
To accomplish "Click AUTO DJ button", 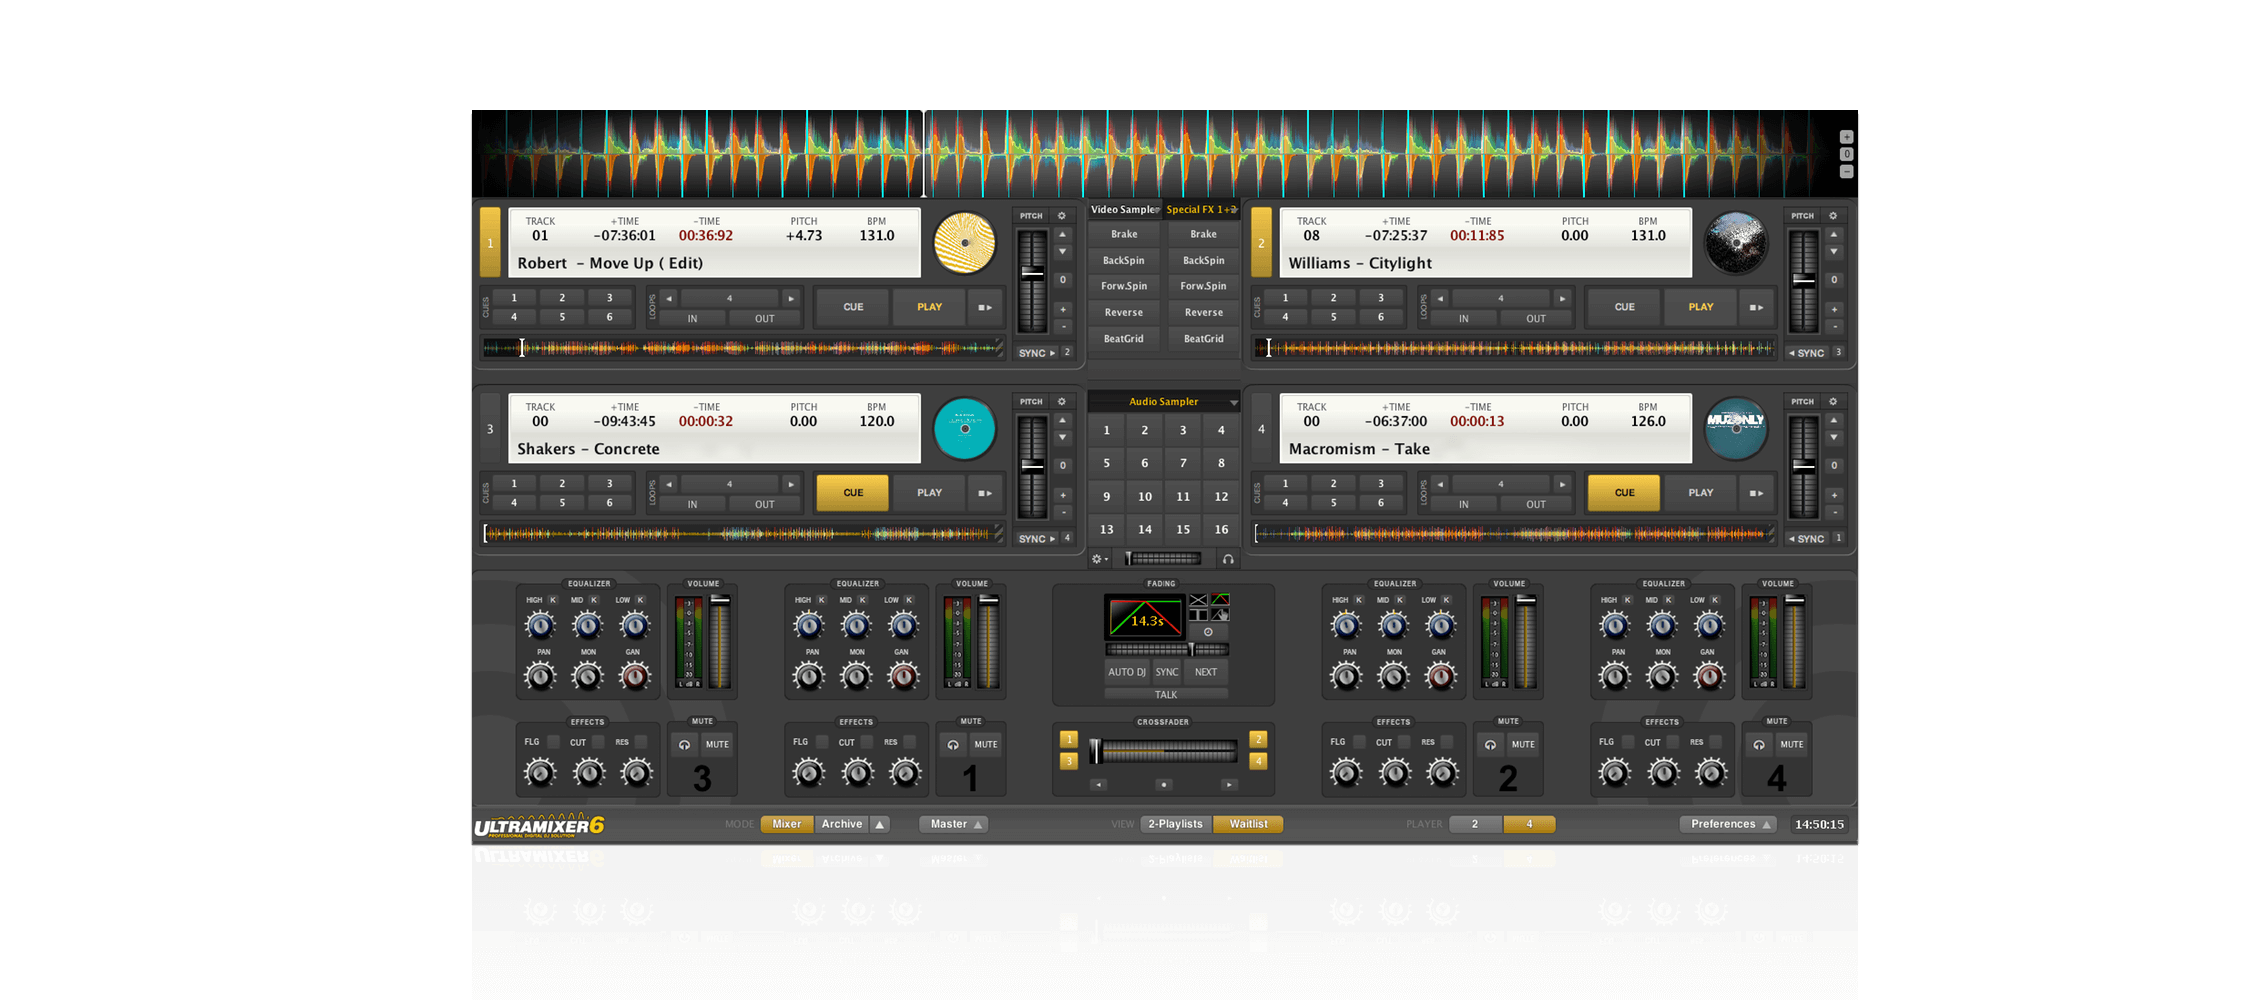I will (x=1127, y=673).
